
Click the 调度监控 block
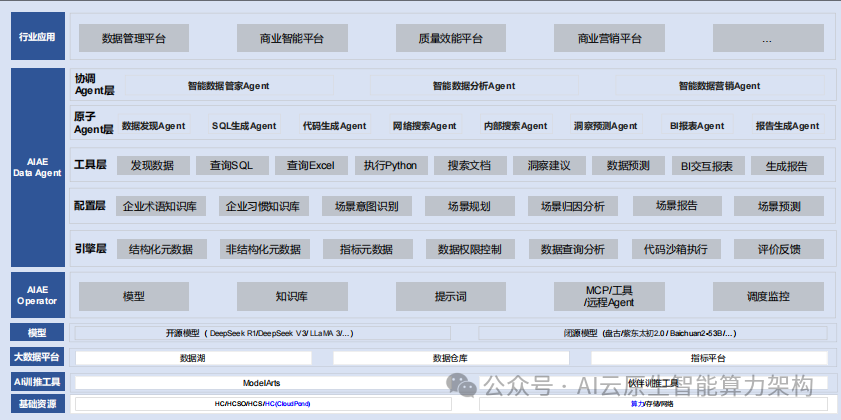pyautogui.click(x=767, y=297)
